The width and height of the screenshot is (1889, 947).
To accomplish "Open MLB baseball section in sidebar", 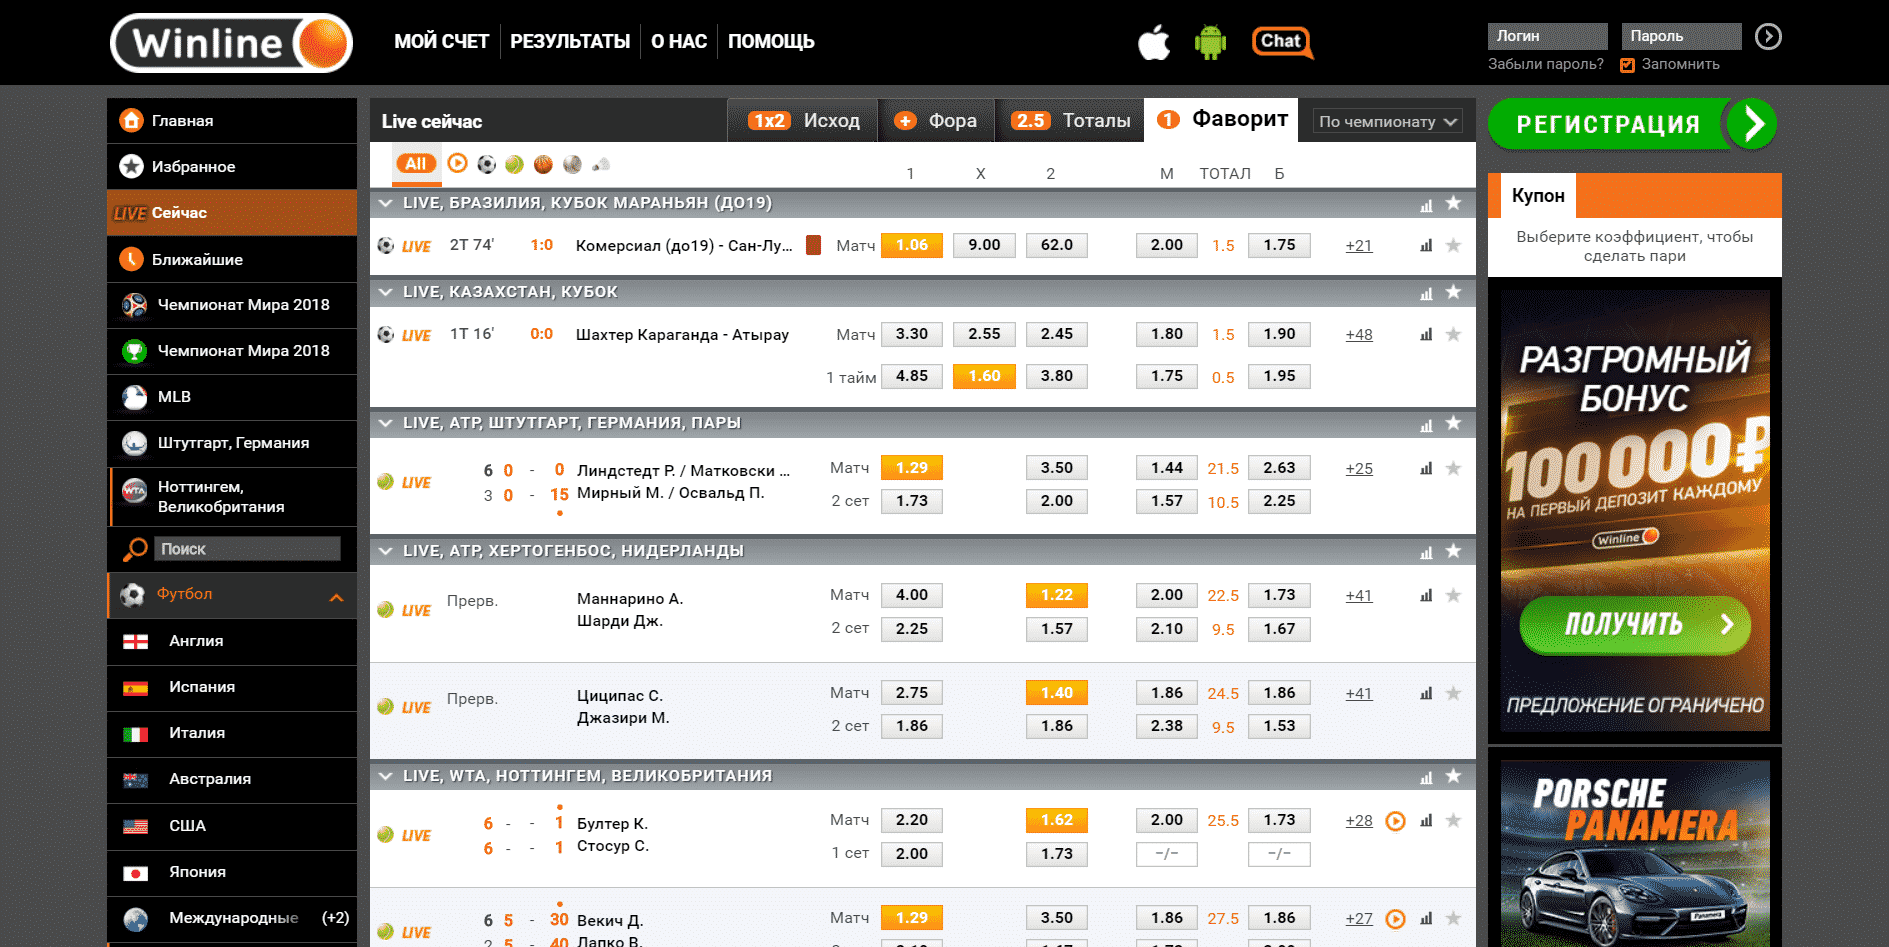I will pyautogui.click(x=232, y=397).
